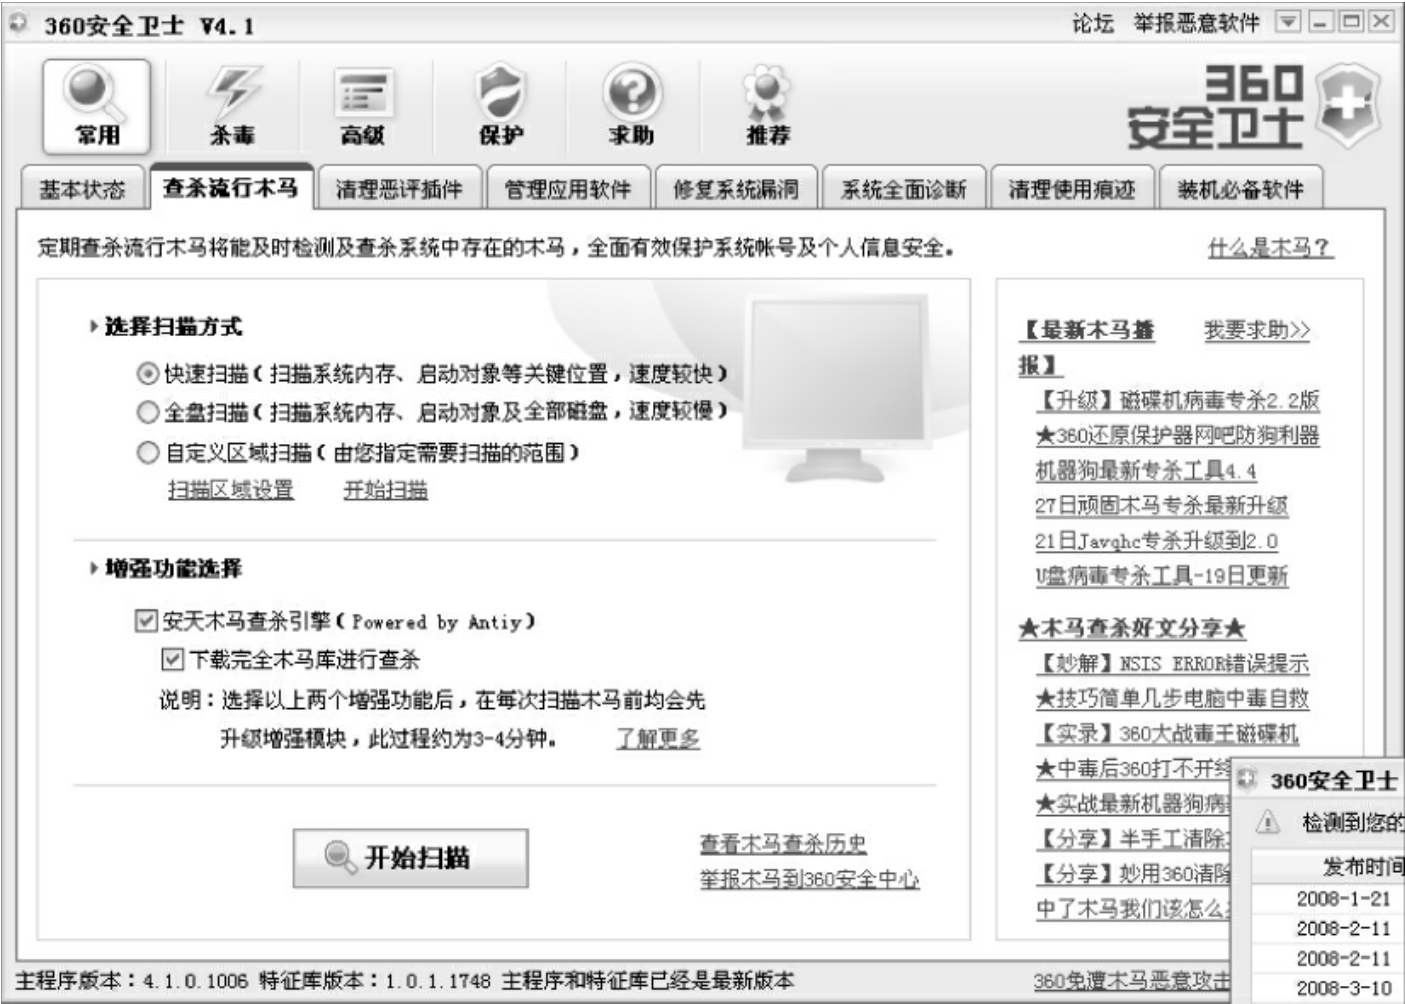Switch to the 修复系统漏洞 tab
This screenshot has height=1004, width=1405.
point(735,189)
